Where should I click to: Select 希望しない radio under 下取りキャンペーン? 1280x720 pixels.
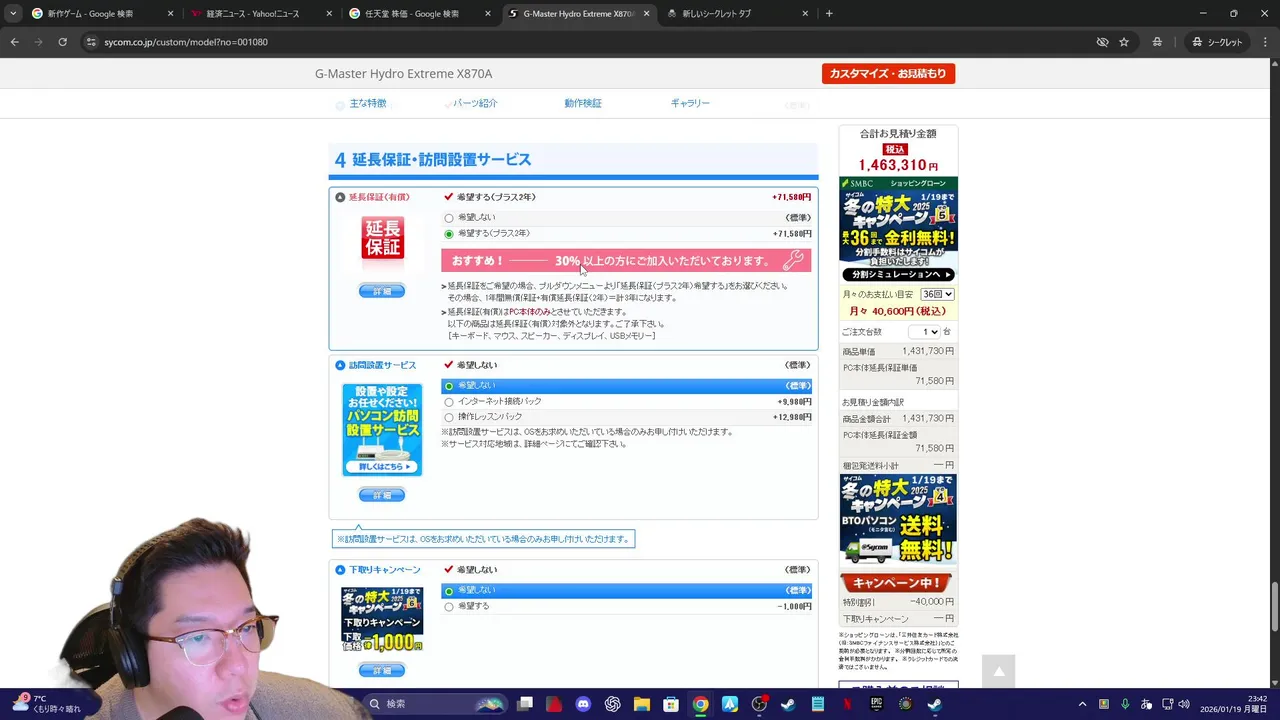[449, 591]
